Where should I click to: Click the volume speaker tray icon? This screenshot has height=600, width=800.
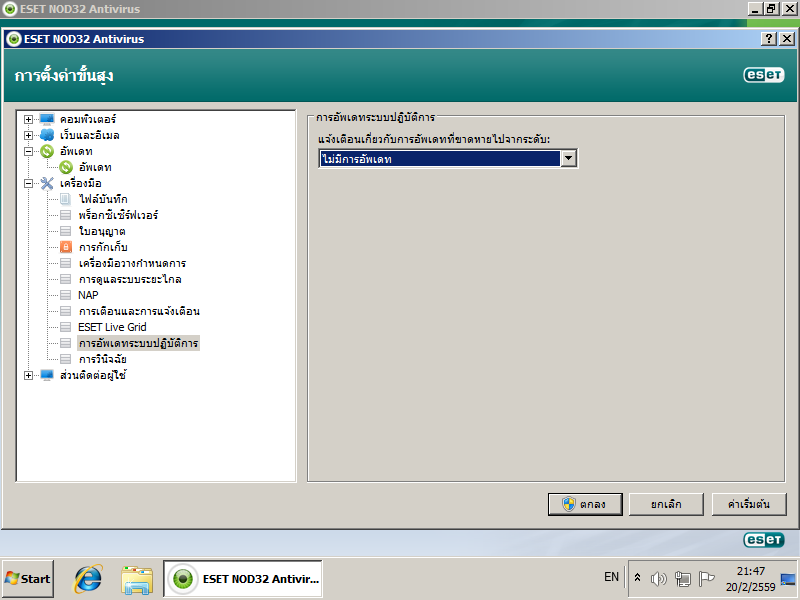(658, 579)
